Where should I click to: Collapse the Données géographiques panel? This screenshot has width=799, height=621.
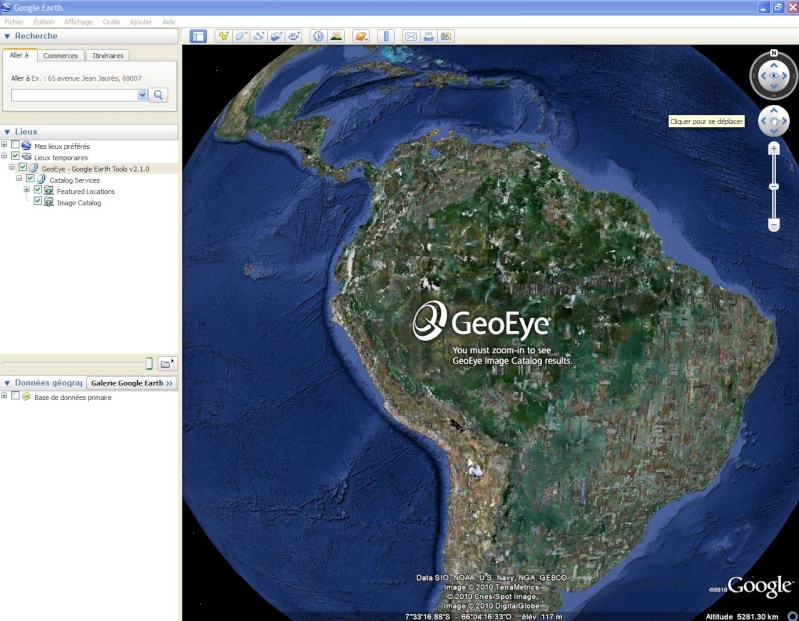click(7, 383)
